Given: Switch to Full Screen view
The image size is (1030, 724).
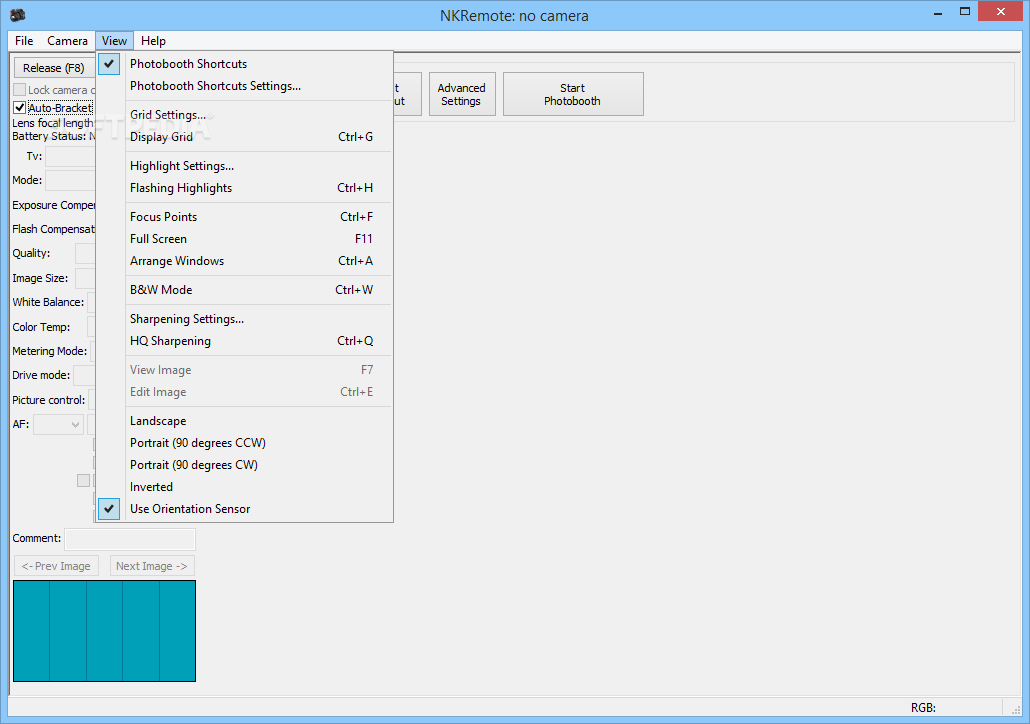Looking at the screenshot, I should click(244, 239).
